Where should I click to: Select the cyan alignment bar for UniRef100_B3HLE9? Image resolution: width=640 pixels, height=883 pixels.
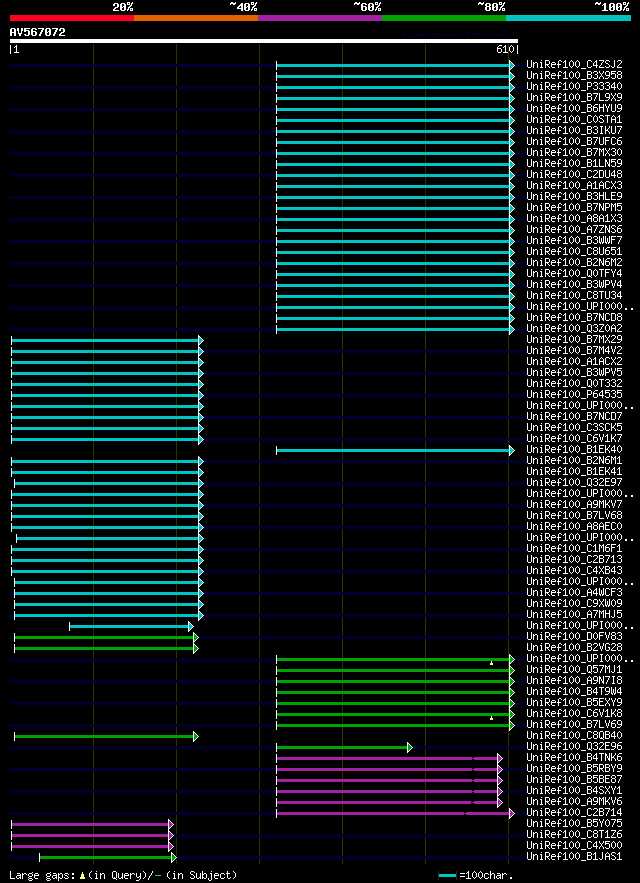395,197
